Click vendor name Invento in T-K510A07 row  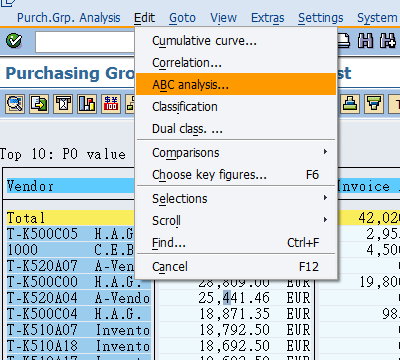click(122, 330)
